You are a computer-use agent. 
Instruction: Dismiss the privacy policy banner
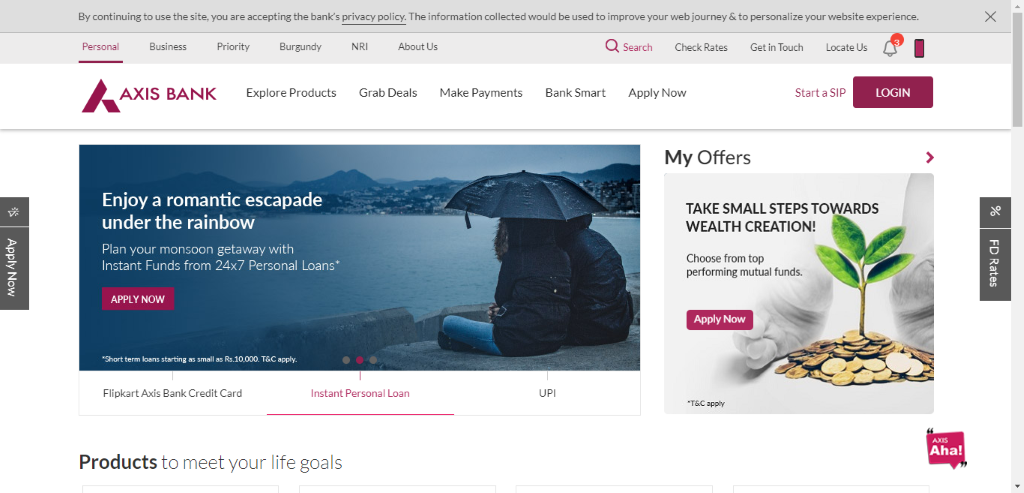(x=990, y=16)
